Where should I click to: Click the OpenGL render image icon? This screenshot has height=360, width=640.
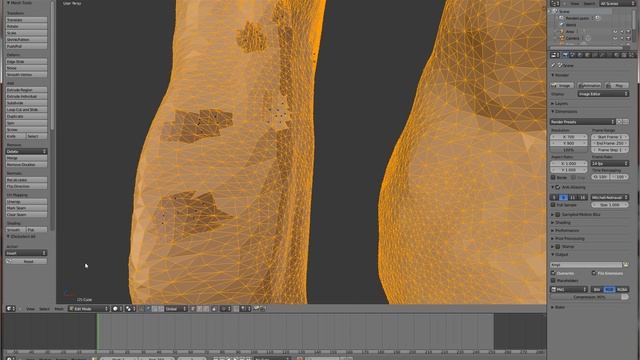[x=256, y=309]
